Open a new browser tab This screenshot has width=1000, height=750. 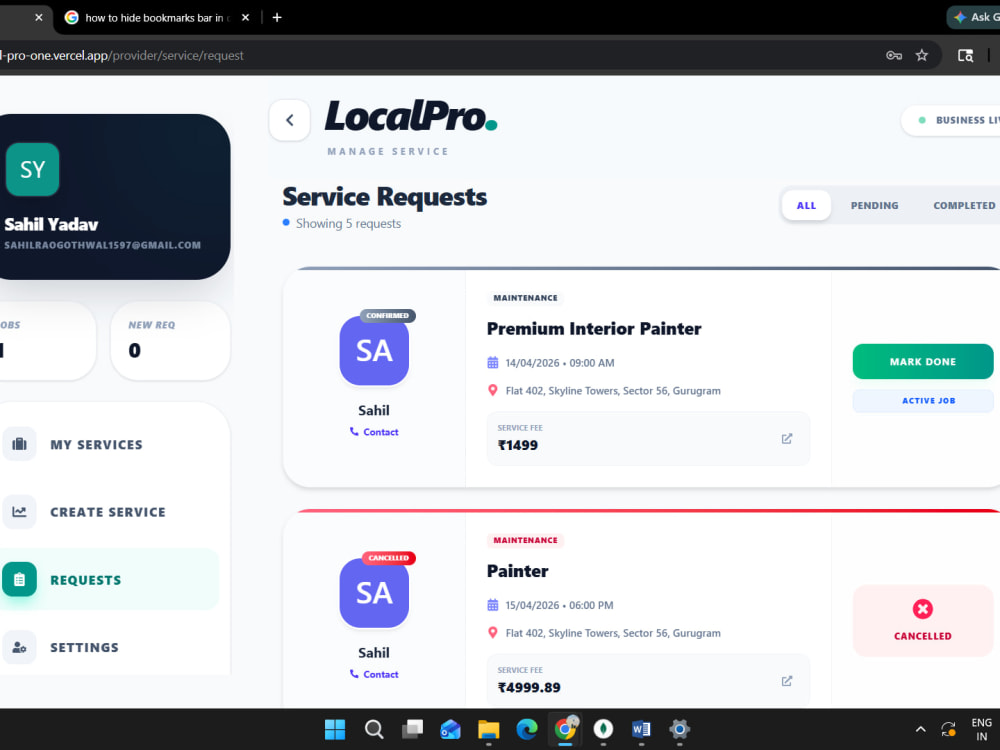(x=277, y=18)
